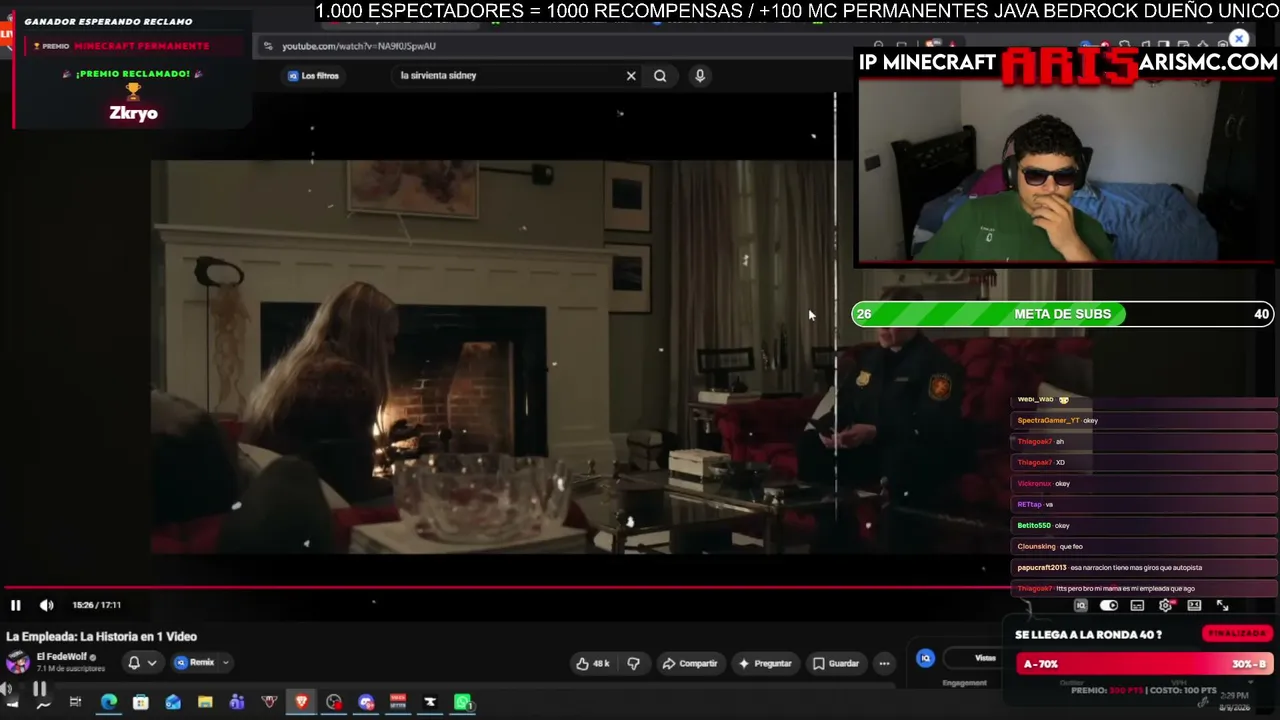Click the Compartir share button
Screen dimensions: 1280x720
point(690,663)
